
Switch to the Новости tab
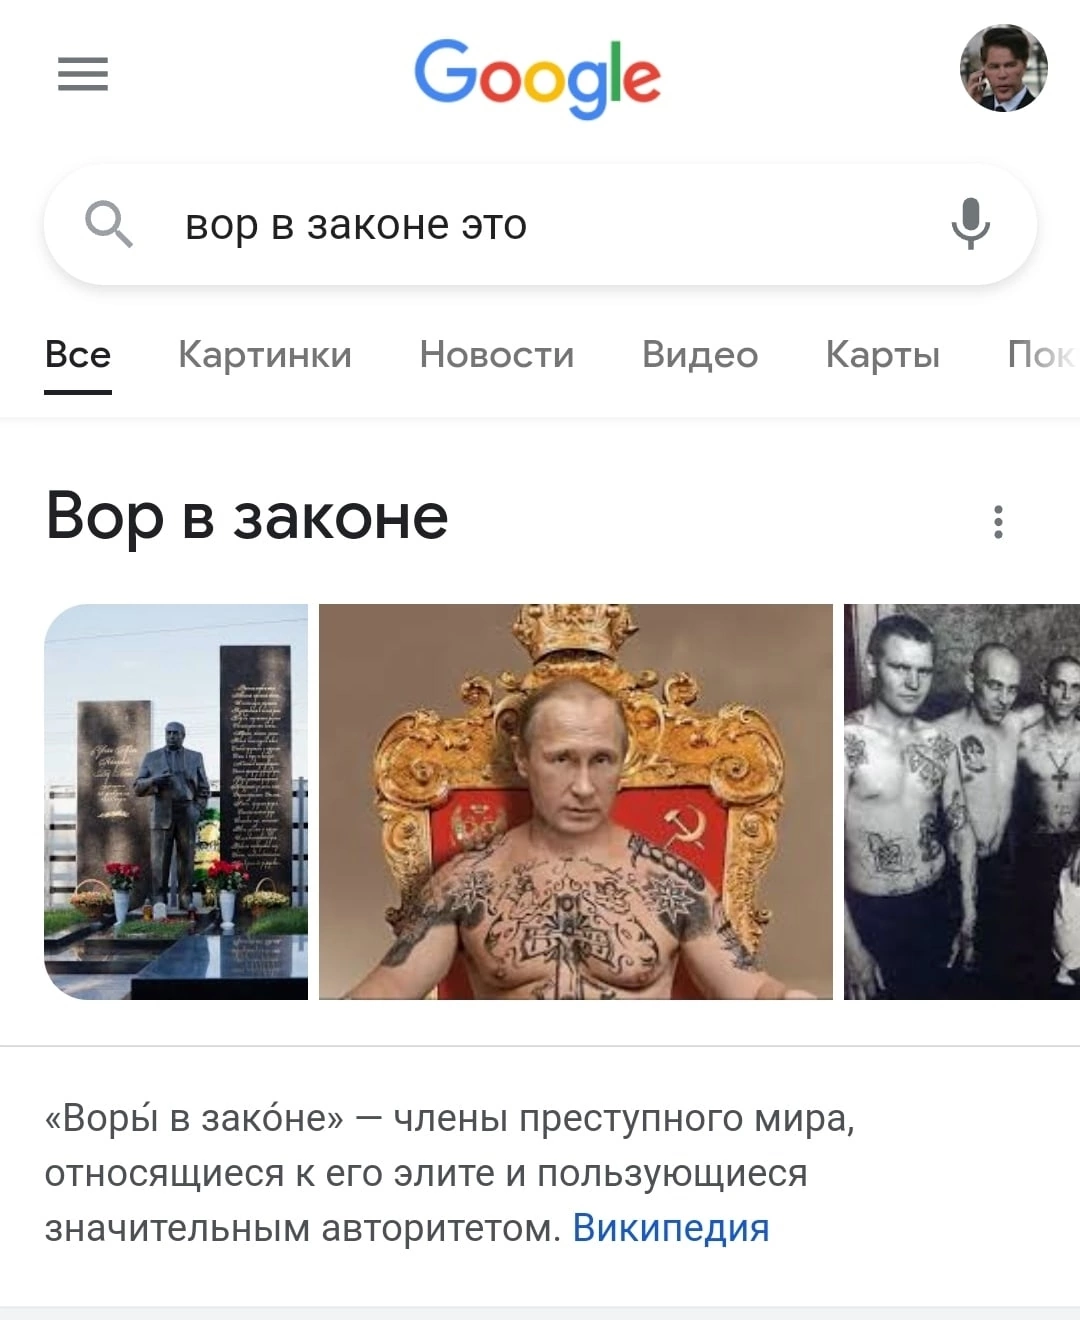click(x=497, y=355)
